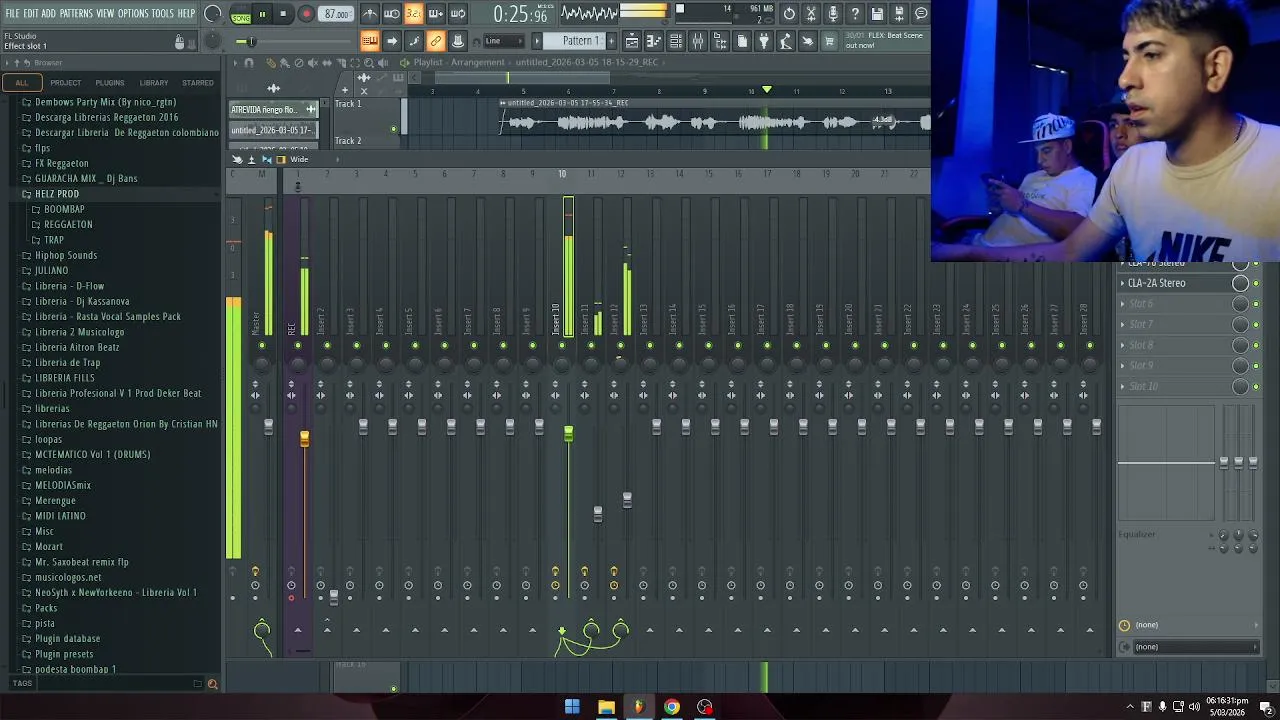
Task: Switch browser to the LIBRARY tab
Action: pyautogui.click(x=154, y=83)
